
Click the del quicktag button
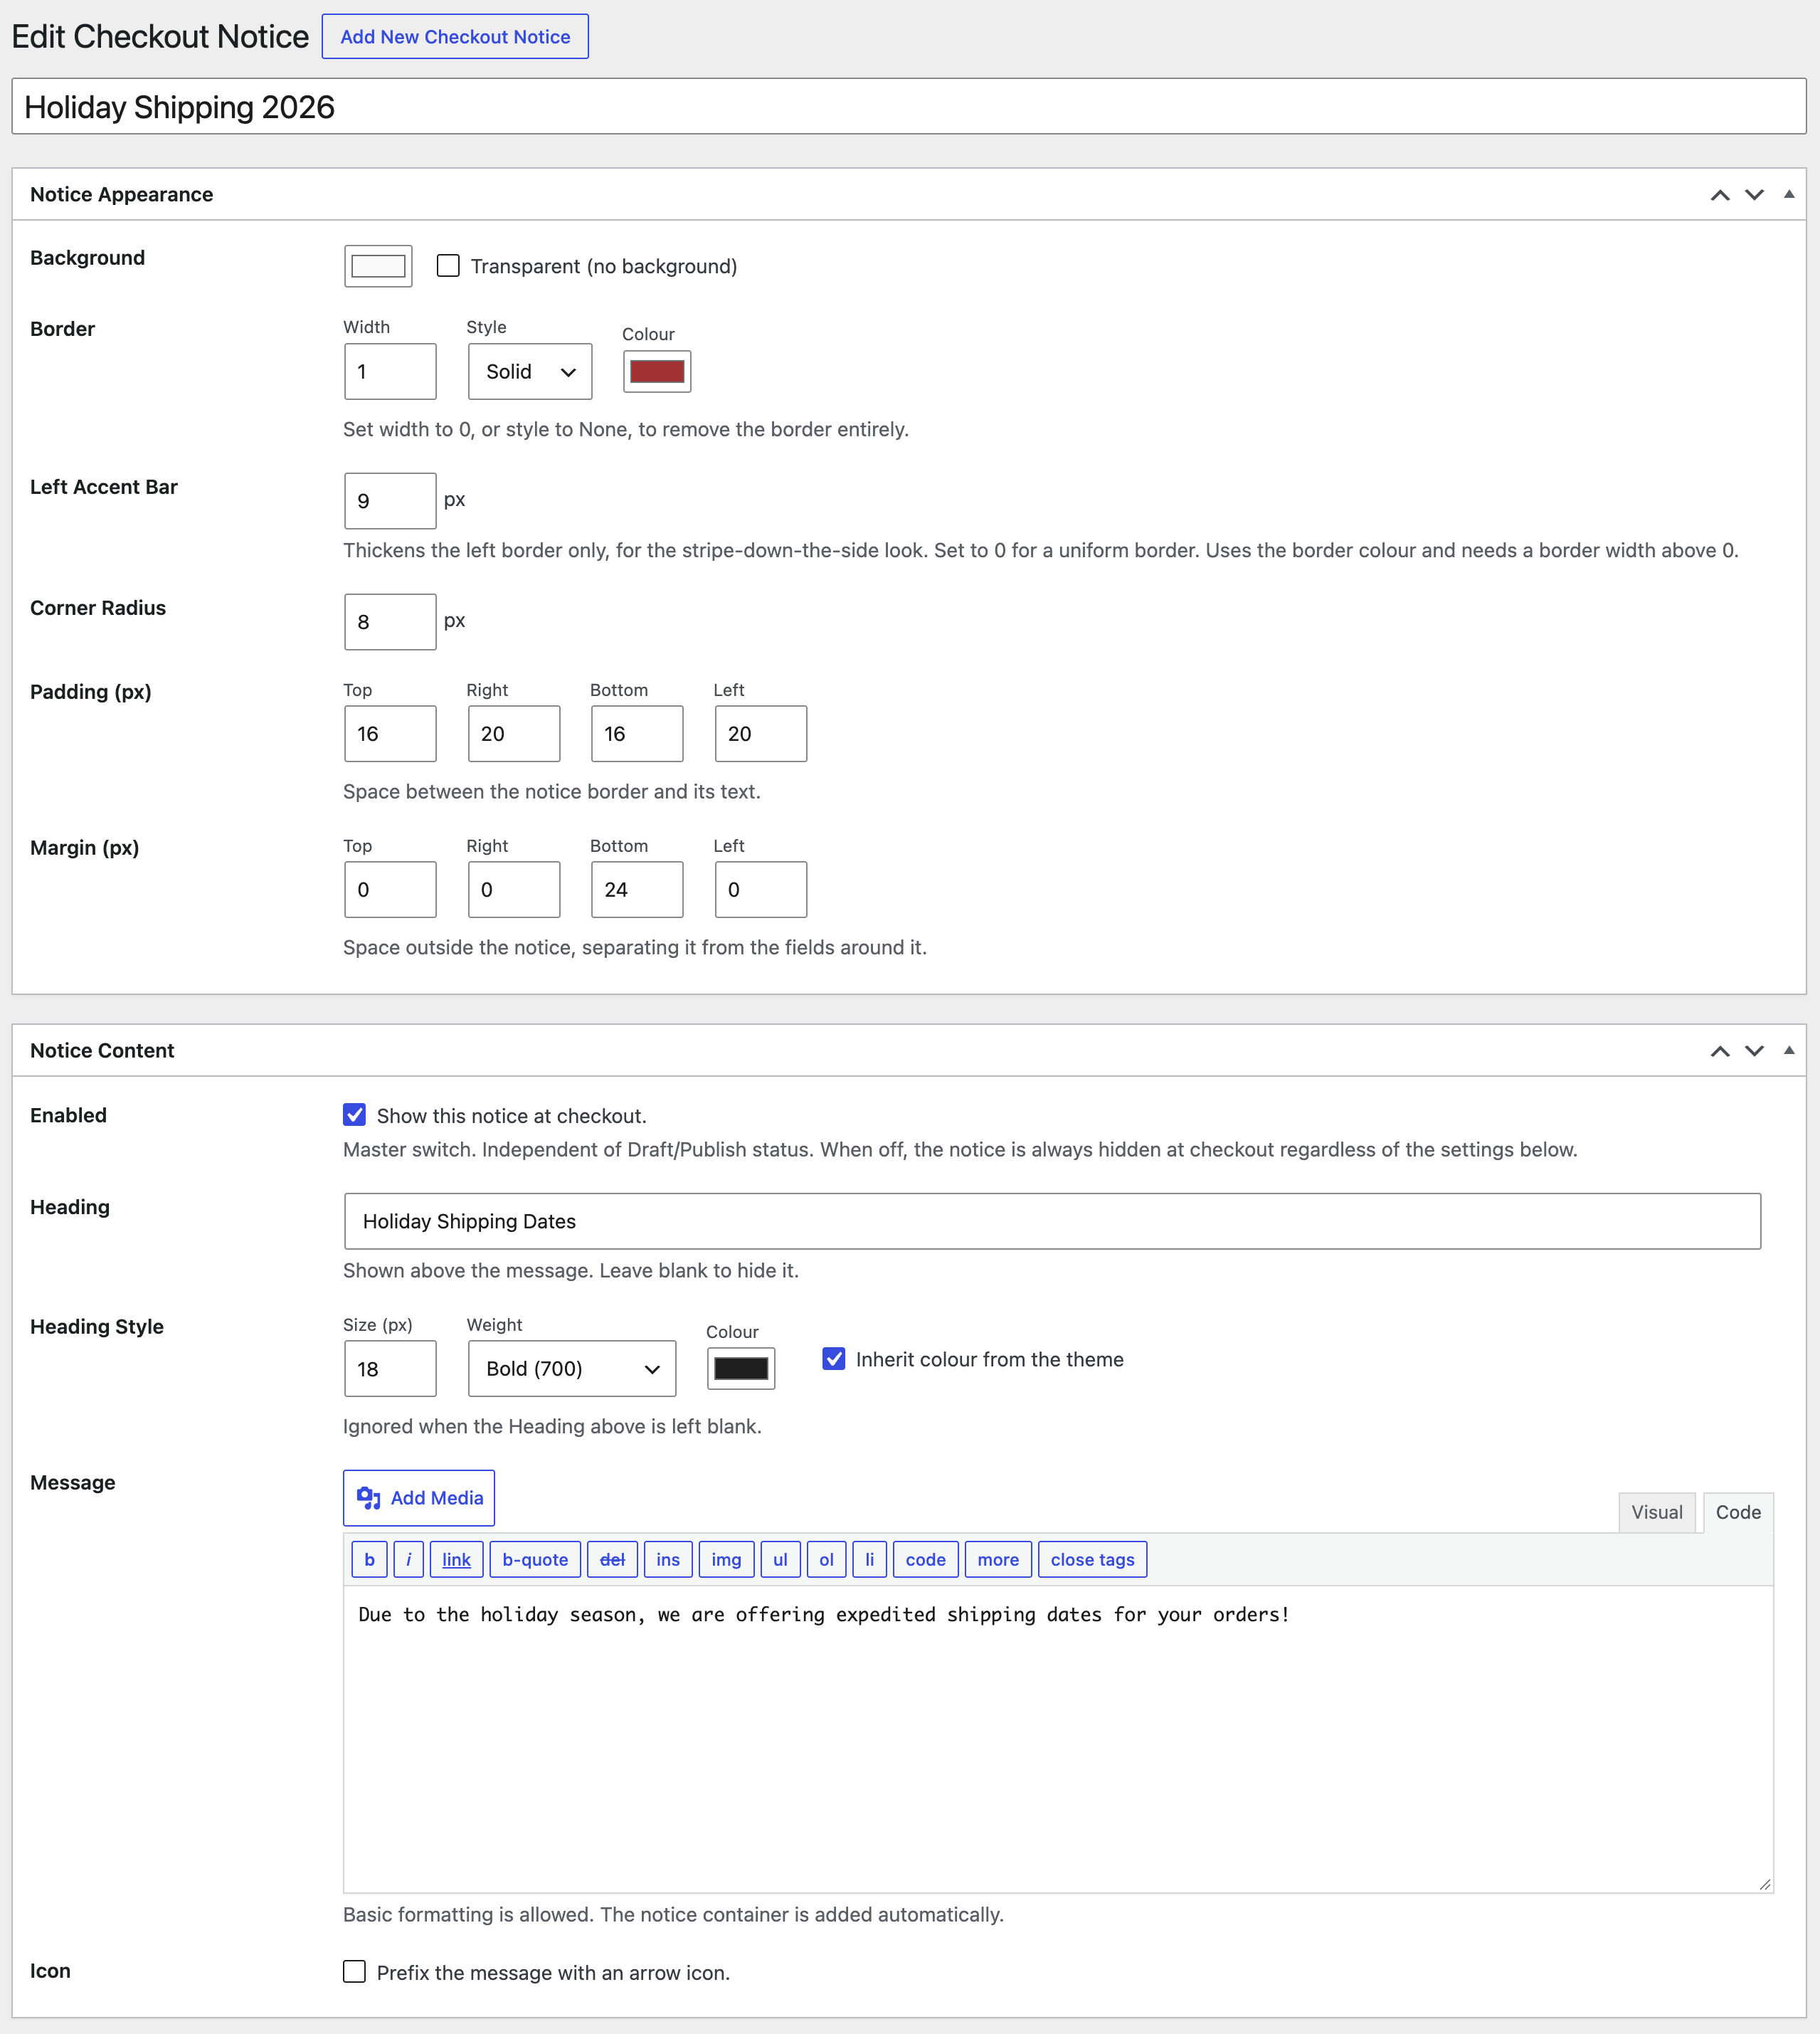612,1560
